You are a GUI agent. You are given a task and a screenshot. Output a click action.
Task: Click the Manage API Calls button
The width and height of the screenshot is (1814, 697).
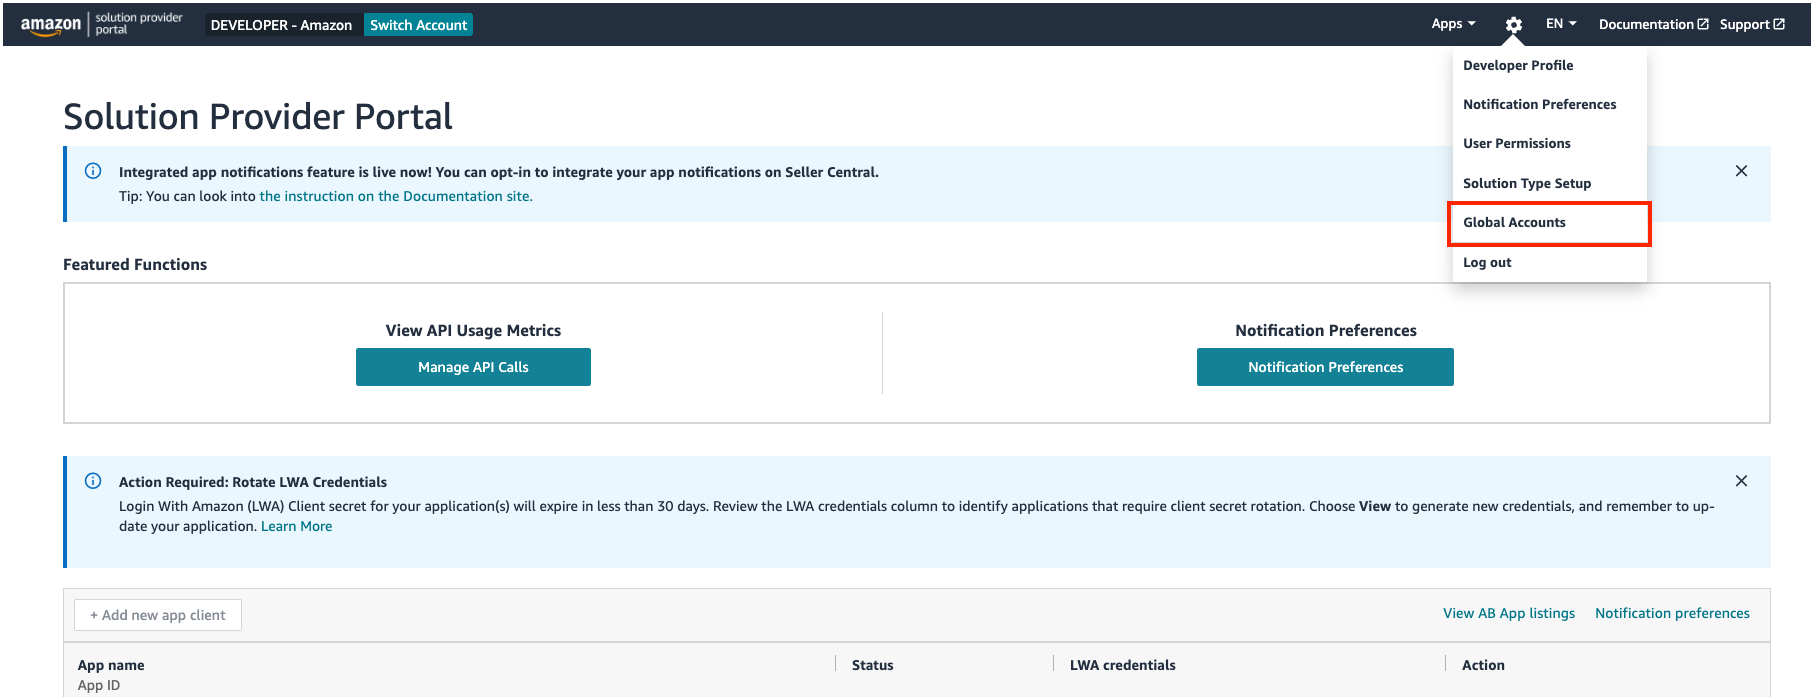click(x=473, y=367)
